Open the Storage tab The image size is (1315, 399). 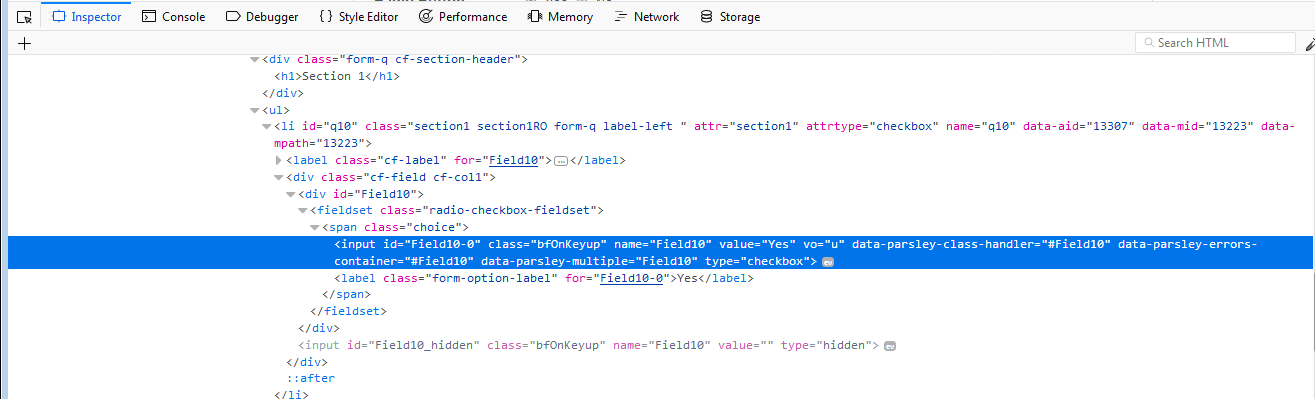coord(730,17)
